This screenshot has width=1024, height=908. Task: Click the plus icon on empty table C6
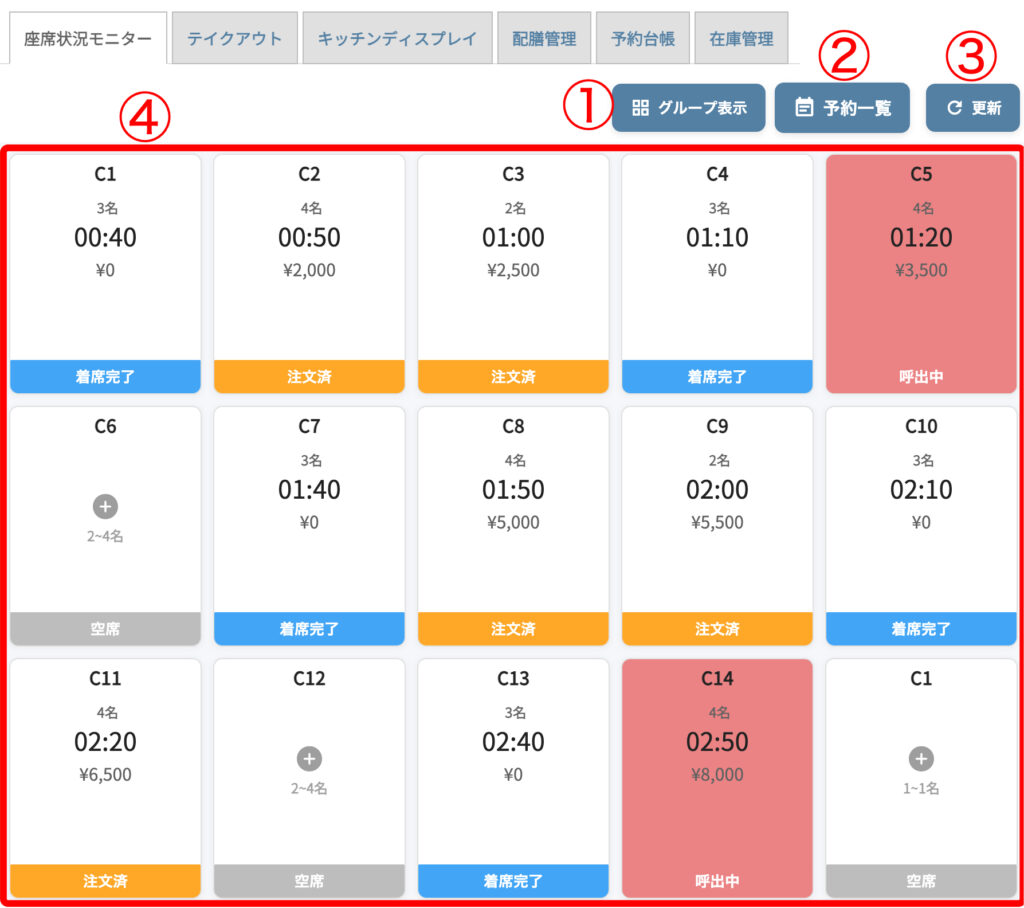(x=105, y=506)
